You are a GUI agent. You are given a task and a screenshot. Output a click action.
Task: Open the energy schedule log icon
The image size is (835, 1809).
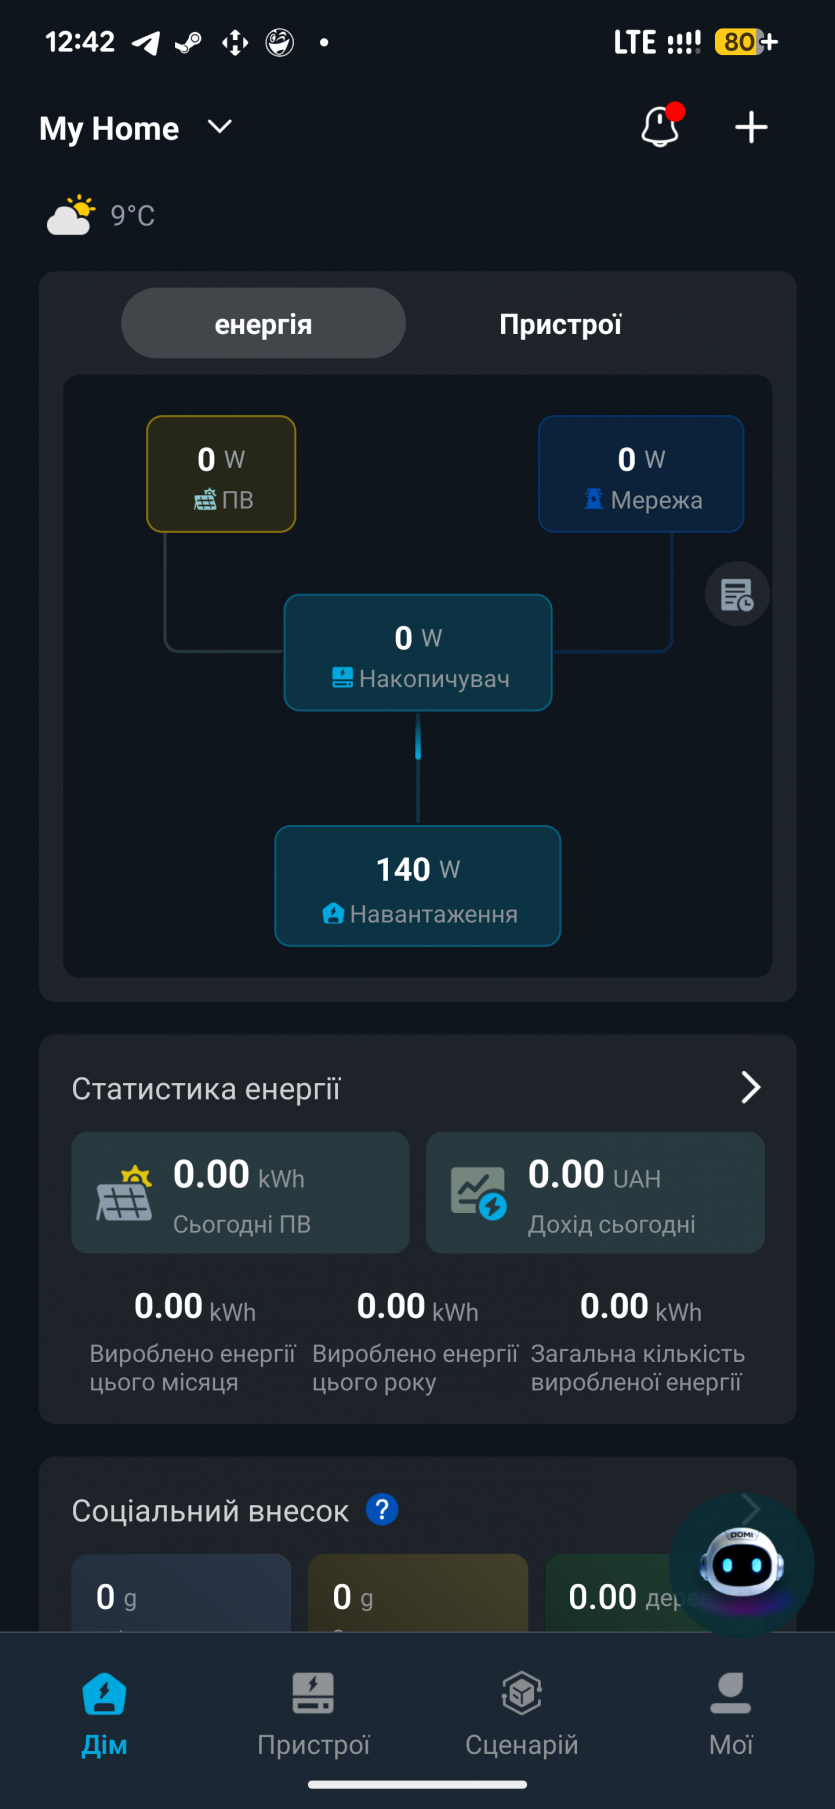point(737,595)
